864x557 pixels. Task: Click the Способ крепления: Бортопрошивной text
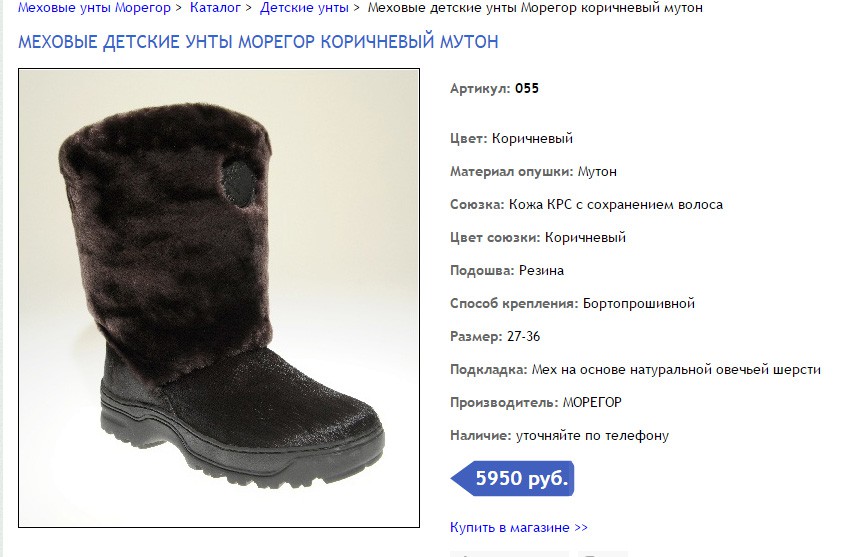(573, 304)
